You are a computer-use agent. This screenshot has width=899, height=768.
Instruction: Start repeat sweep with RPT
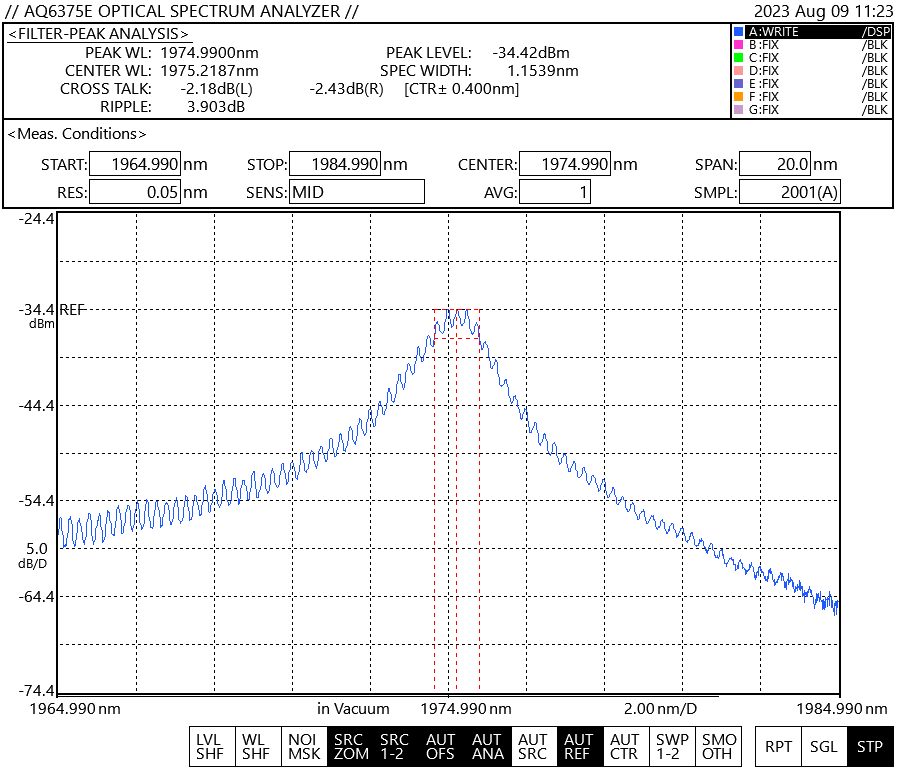click(x=778, y=747)
